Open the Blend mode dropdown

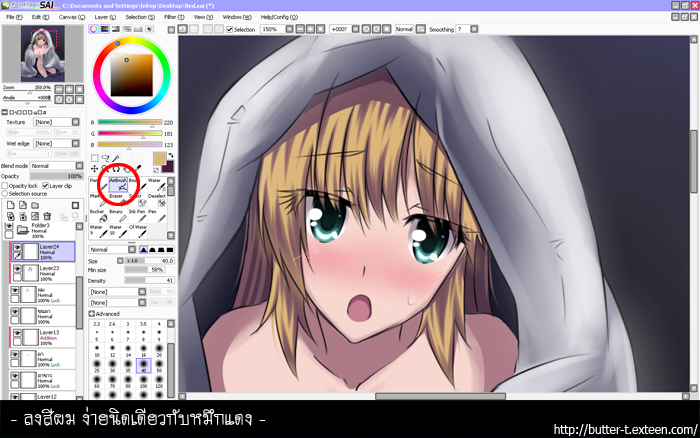79,166
